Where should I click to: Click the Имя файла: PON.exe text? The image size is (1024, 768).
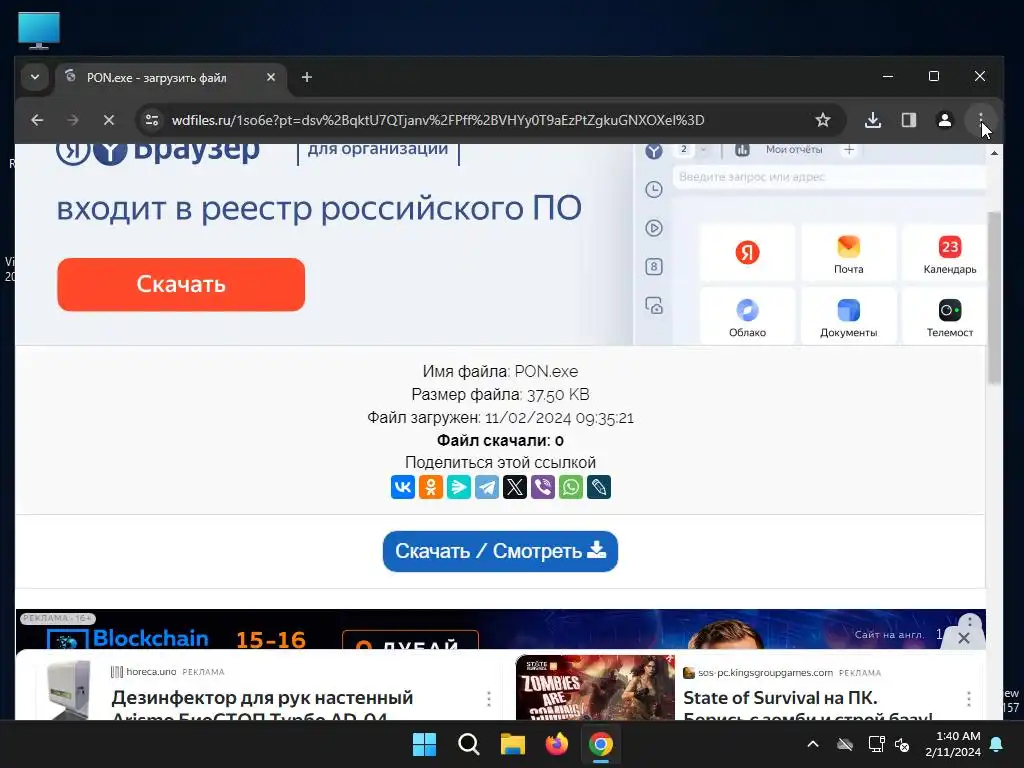pos(500,371)
